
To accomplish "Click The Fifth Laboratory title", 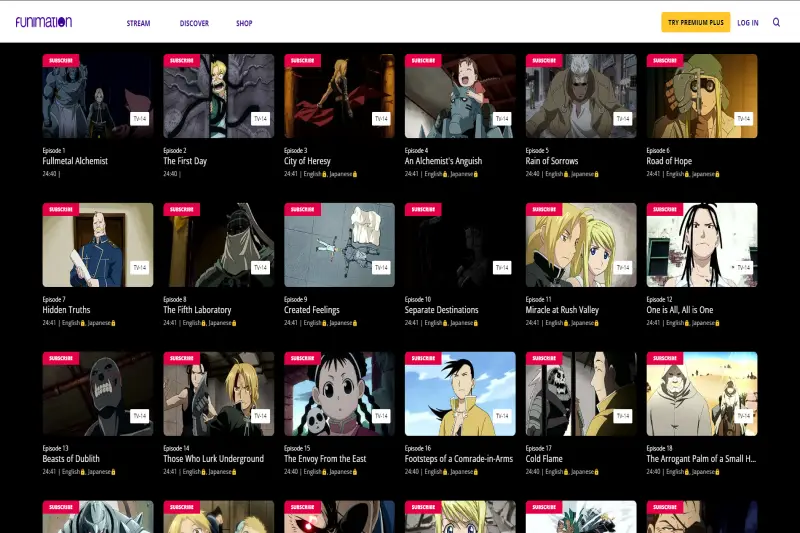I will tap(197, 310).
